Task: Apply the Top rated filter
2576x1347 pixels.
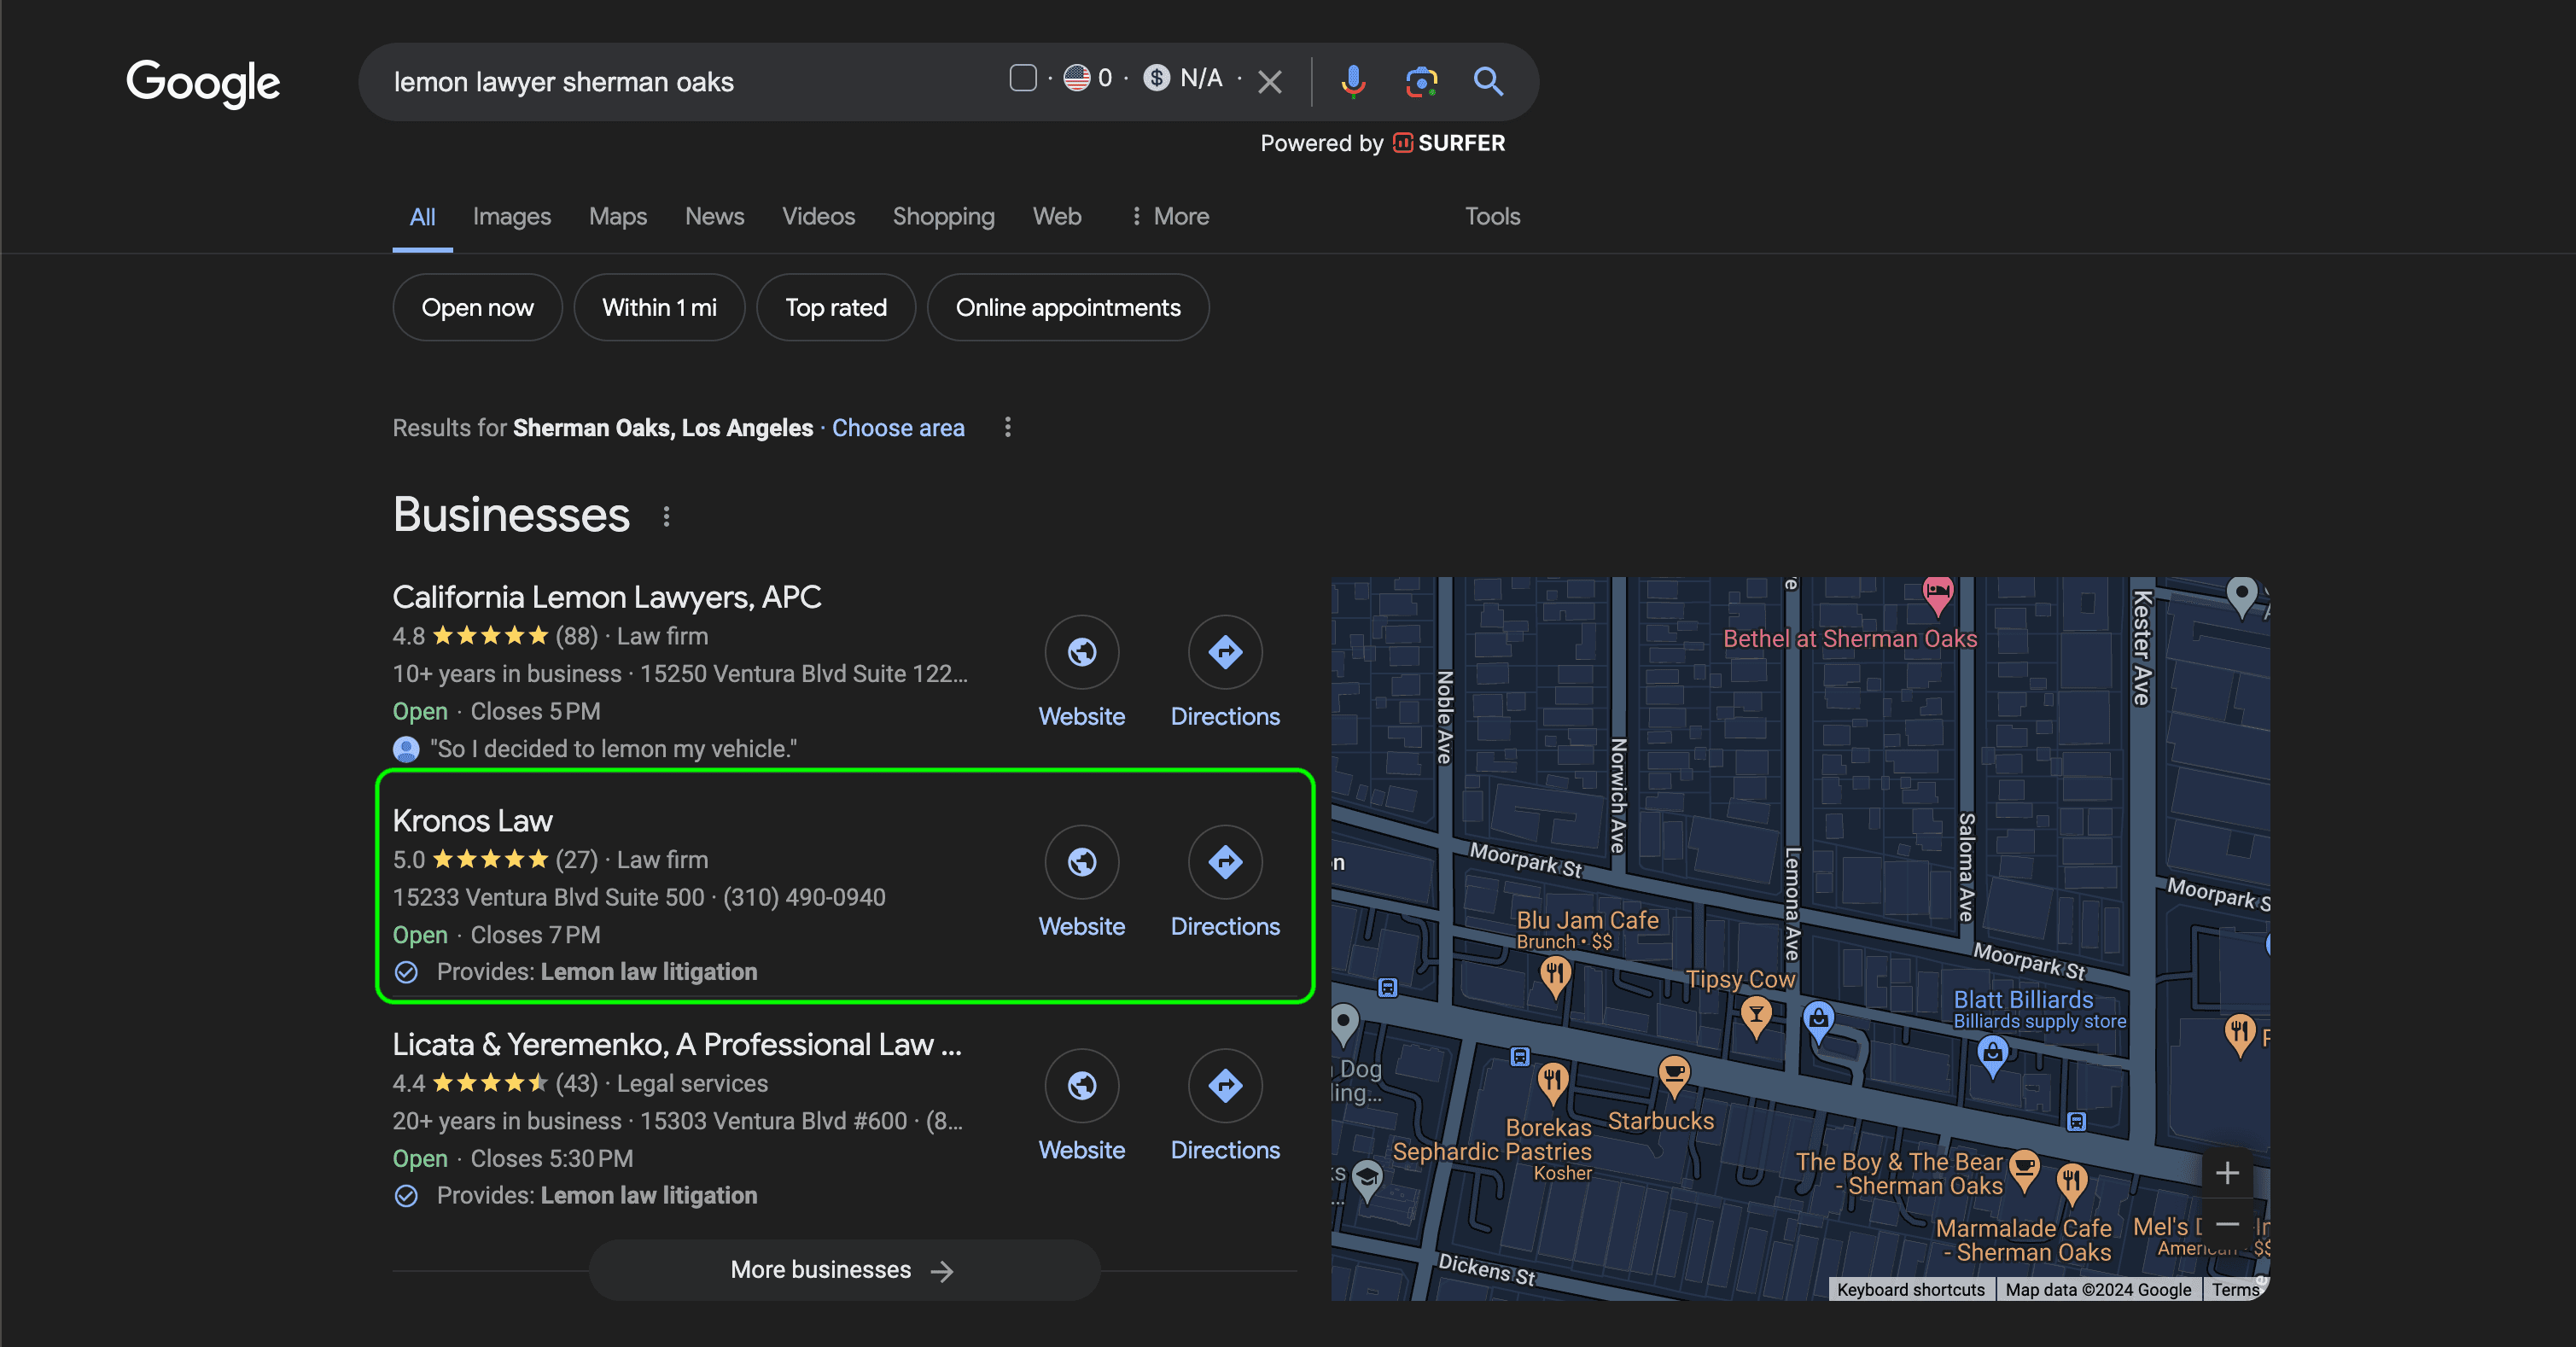Action: [836, 307]
